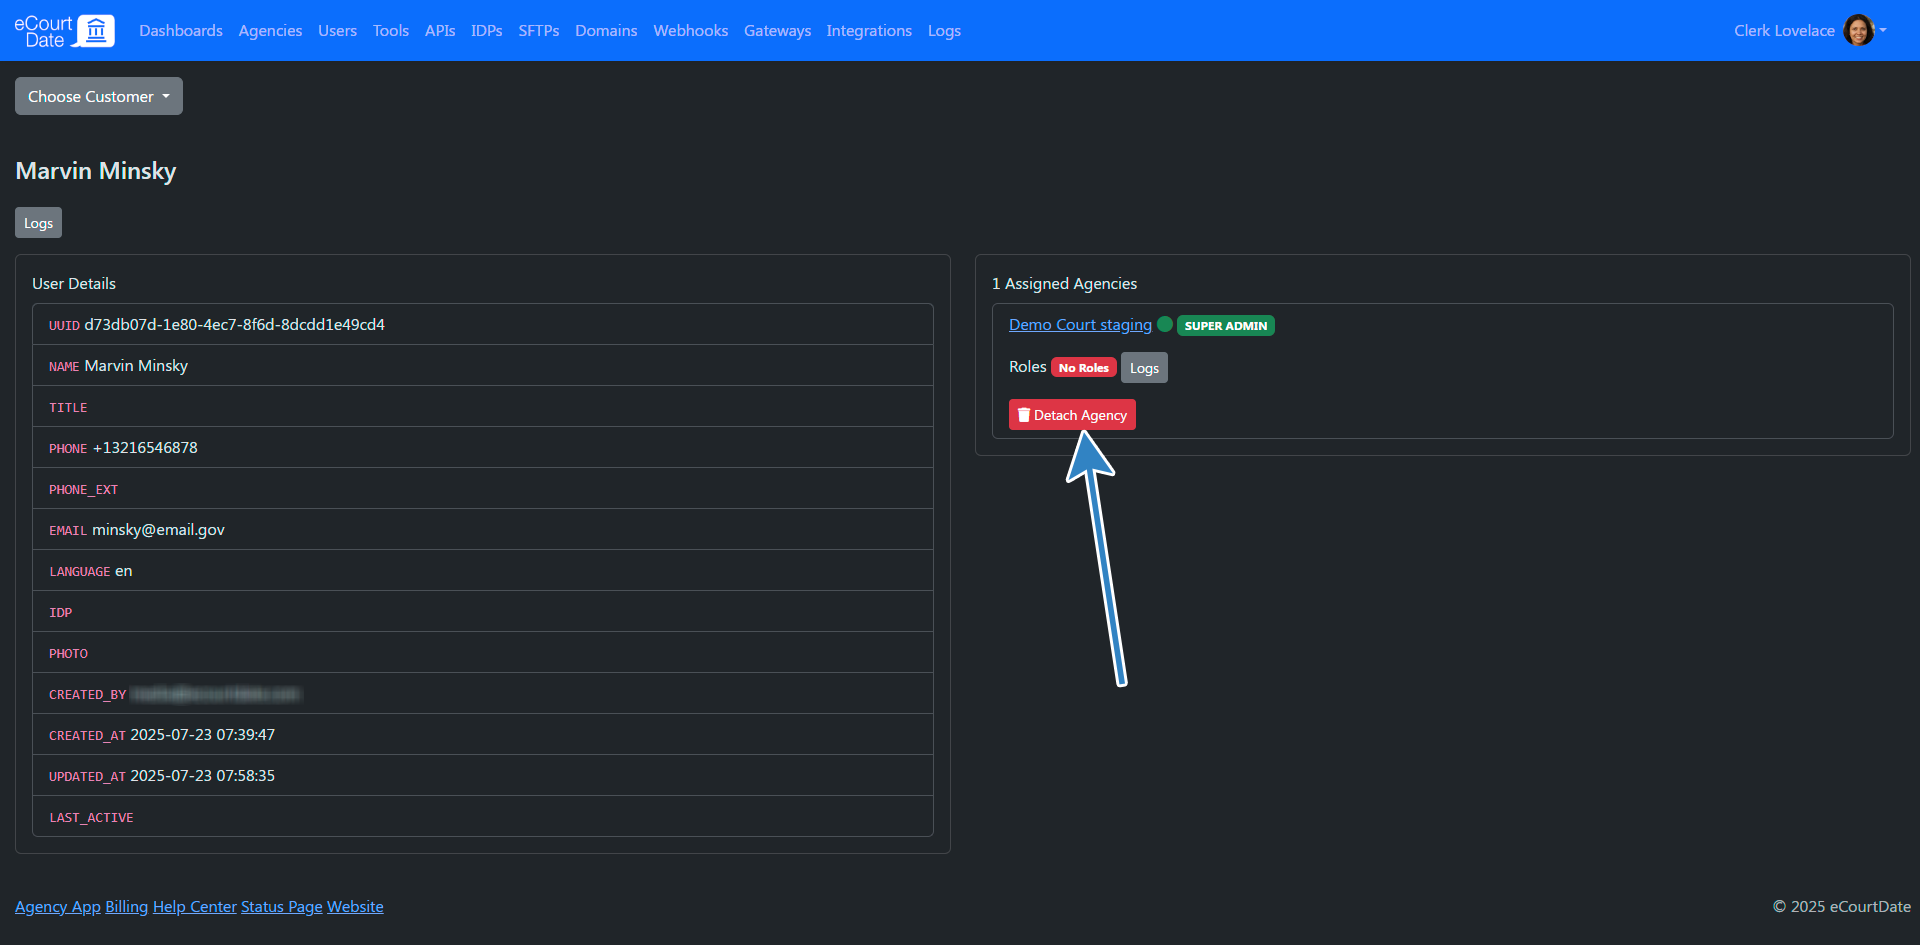
Task: Click the trash icon on Detach Agency
Action: [x=1024, y=414]
